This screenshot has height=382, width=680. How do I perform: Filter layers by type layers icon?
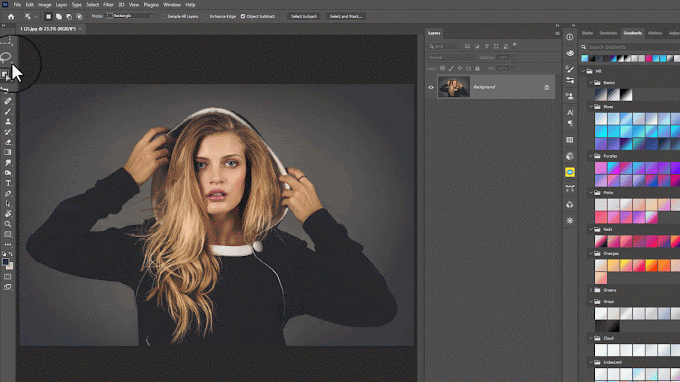pyautogui.click(x=487, y=46)
